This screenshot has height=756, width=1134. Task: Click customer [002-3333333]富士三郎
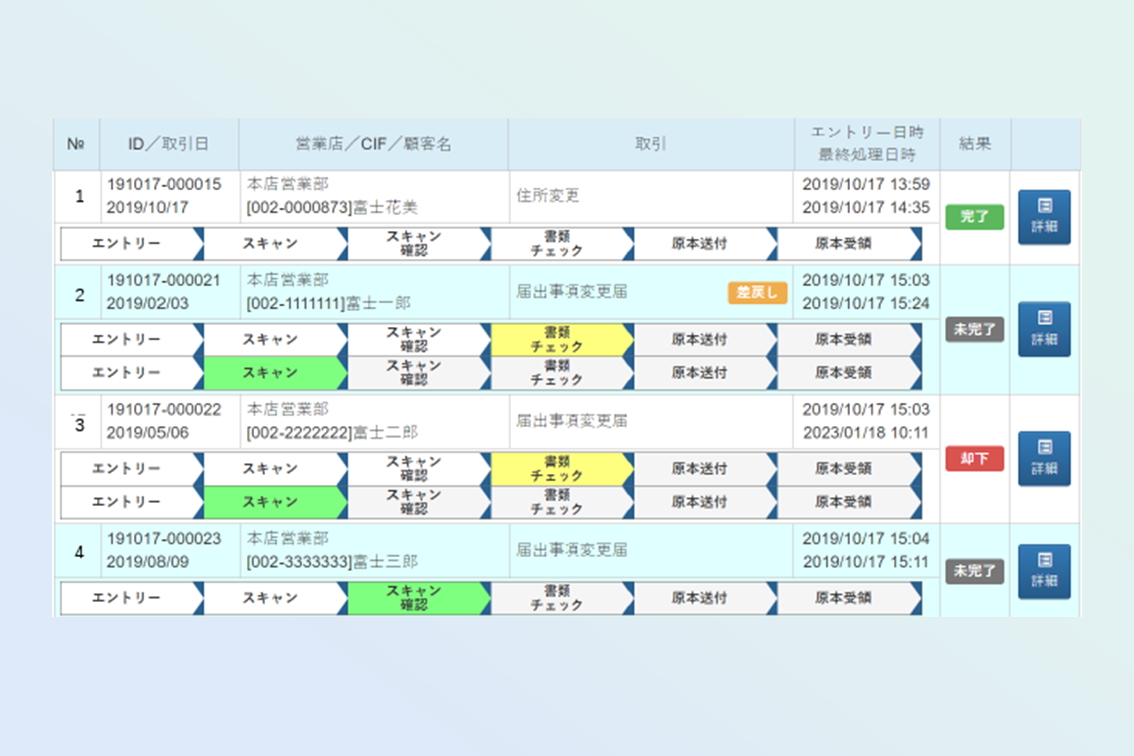pyautogui.click(x=332, y=562)
